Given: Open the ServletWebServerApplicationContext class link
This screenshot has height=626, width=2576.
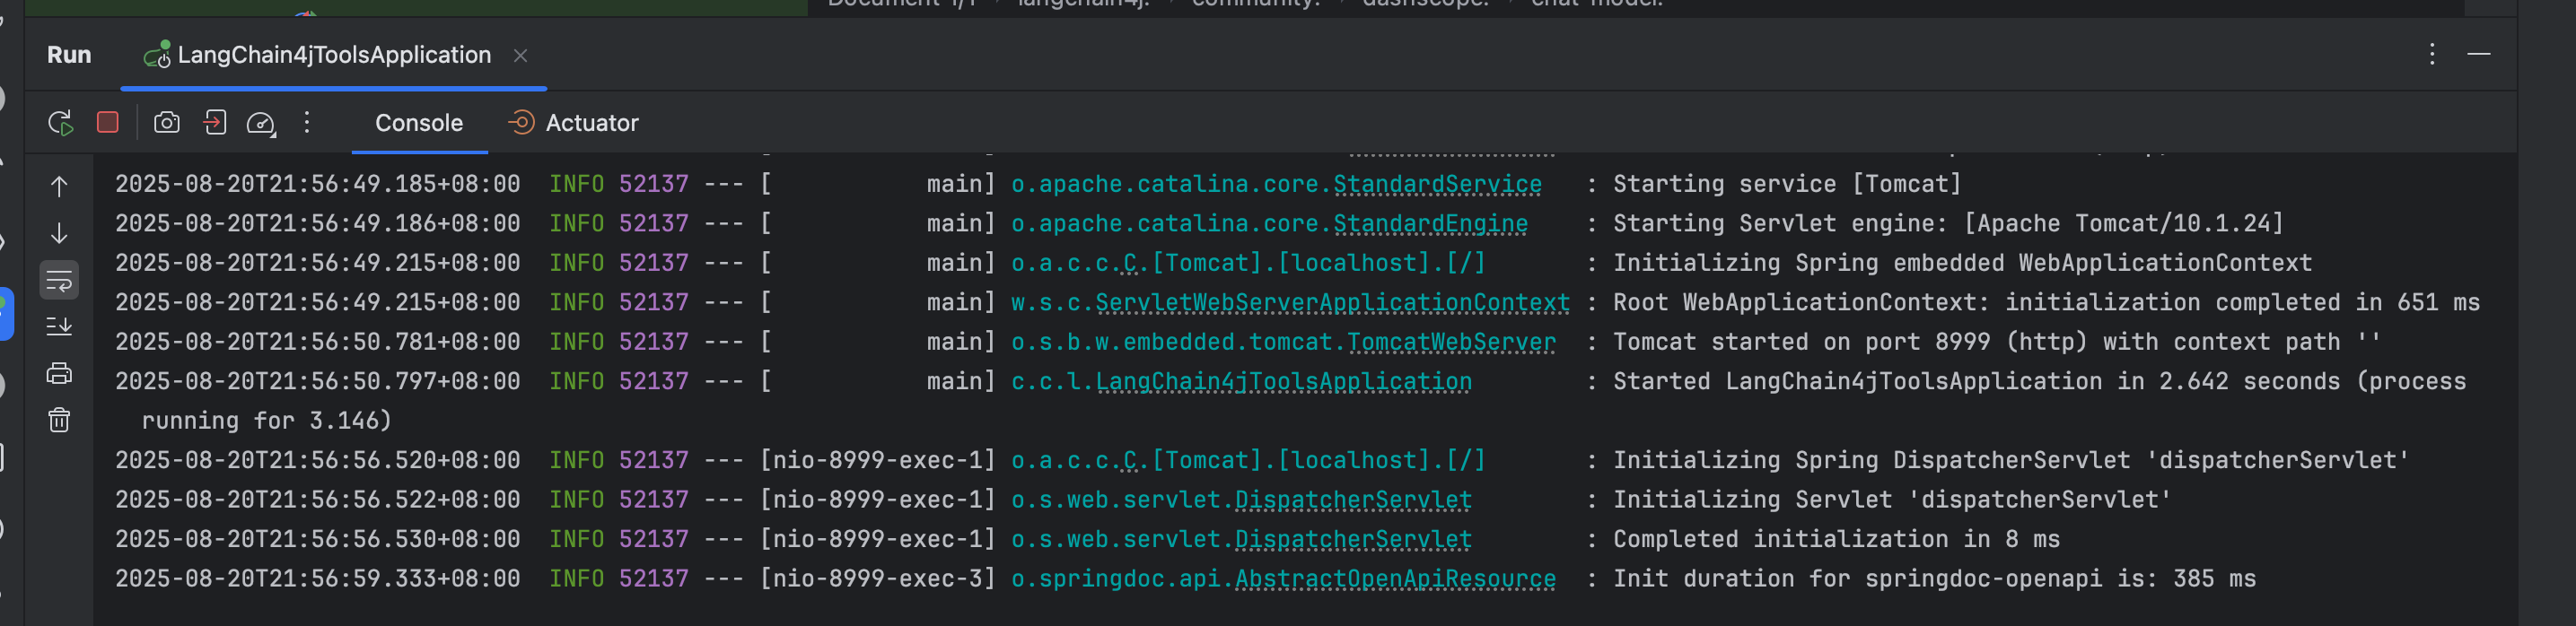Looking at the screenshot, I should [1332, 302].
